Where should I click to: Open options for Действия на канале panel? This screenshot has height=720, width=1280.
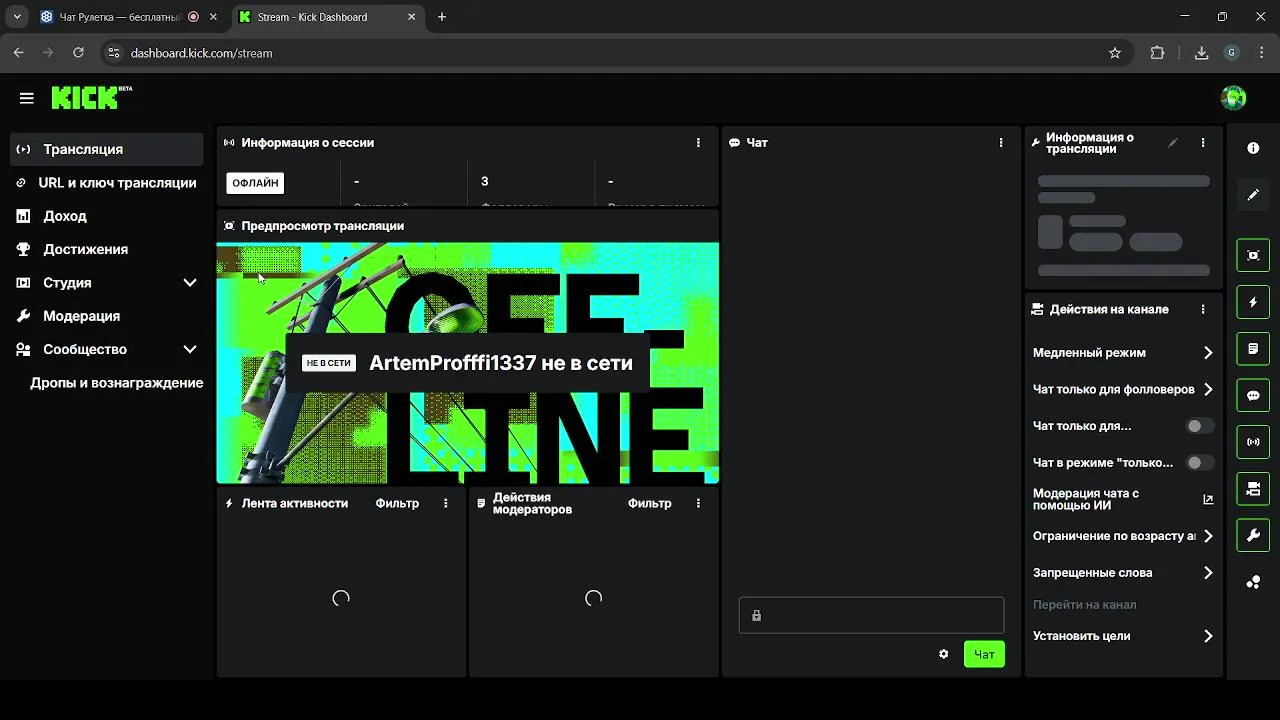(x=1203, y=310)
